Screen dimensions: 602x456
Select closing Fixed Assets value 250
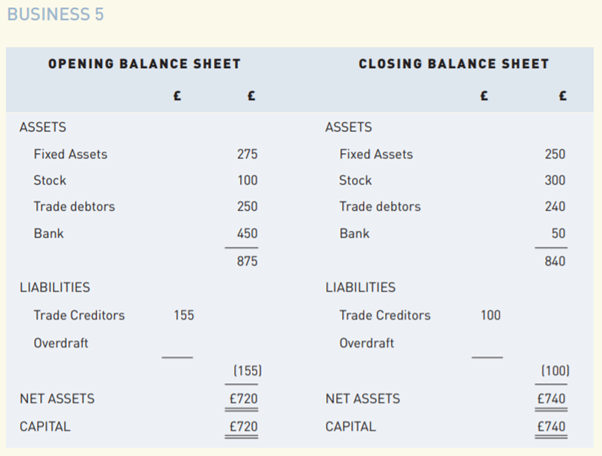point(555,154)
